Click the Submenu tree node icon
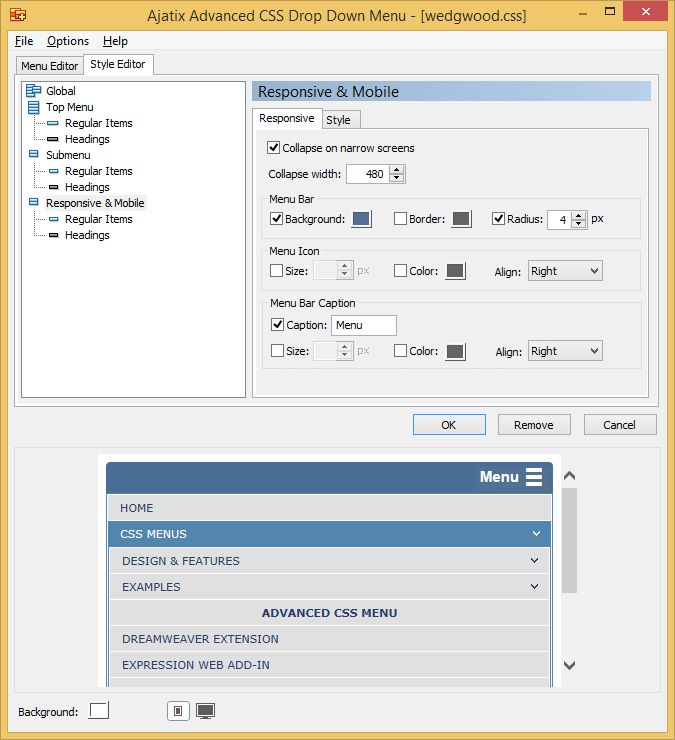The height and width of the screenshot is (740, 675). click(34, 154)
